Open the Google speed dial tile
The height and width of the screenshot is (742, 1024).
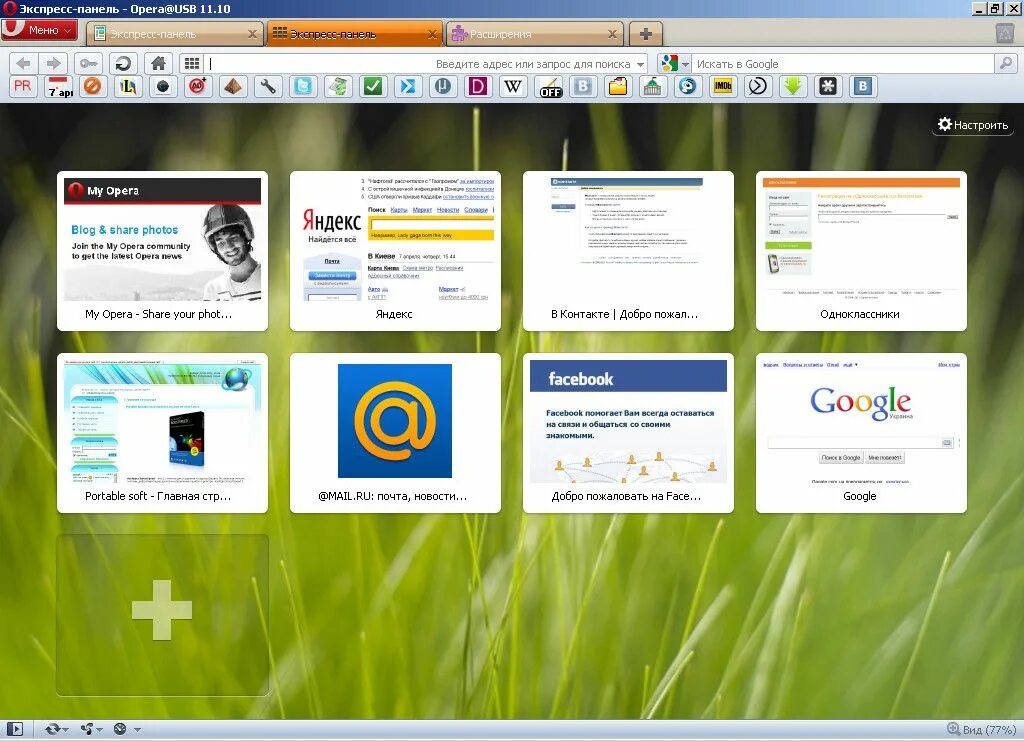click(861, 433)
